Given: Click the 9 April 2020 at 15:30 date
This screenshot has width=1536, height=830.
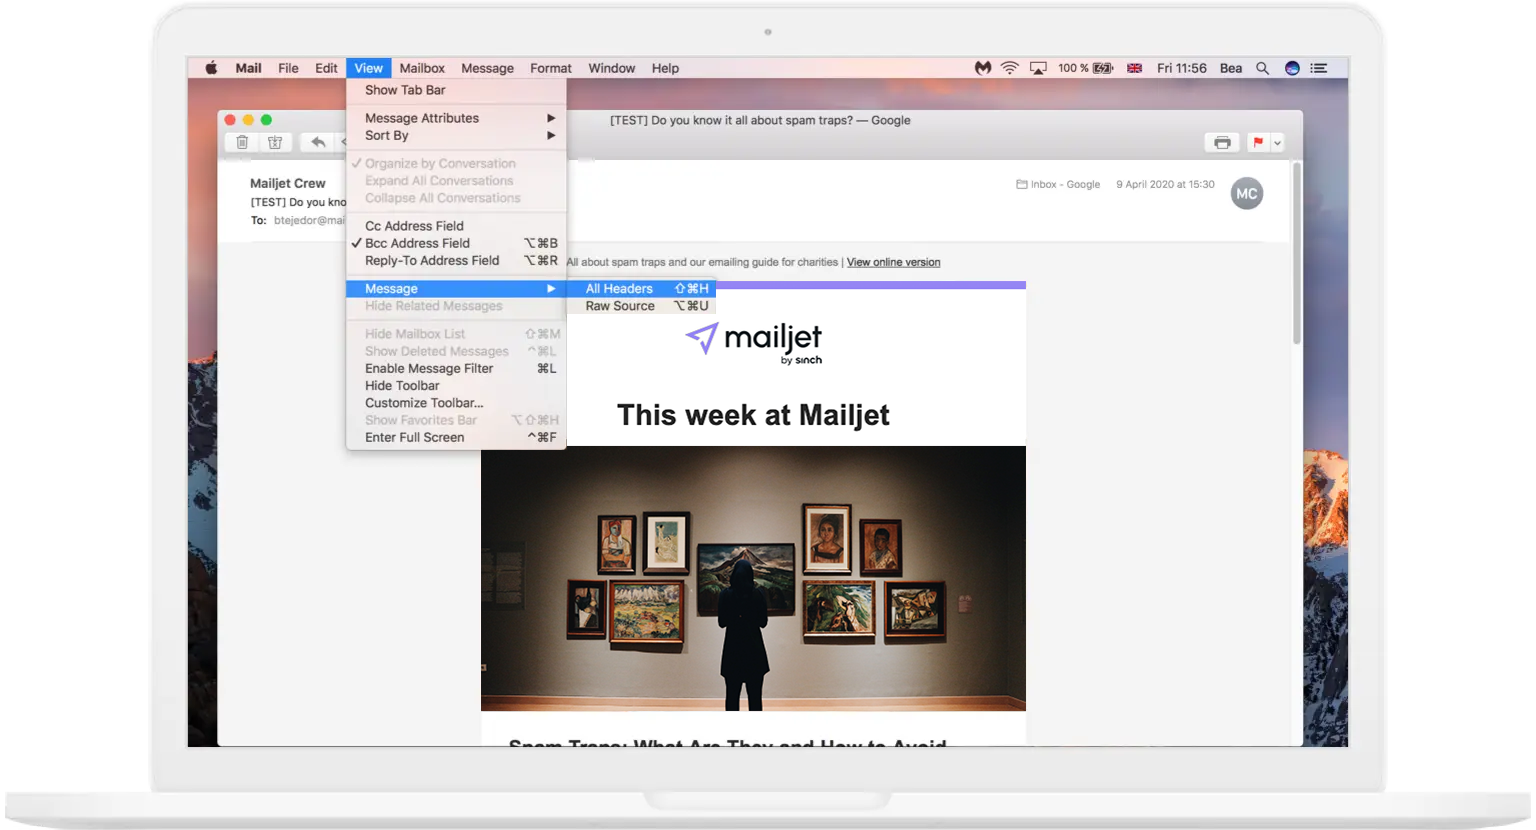Looking at the screenshot, I should tap(1165, 184).
